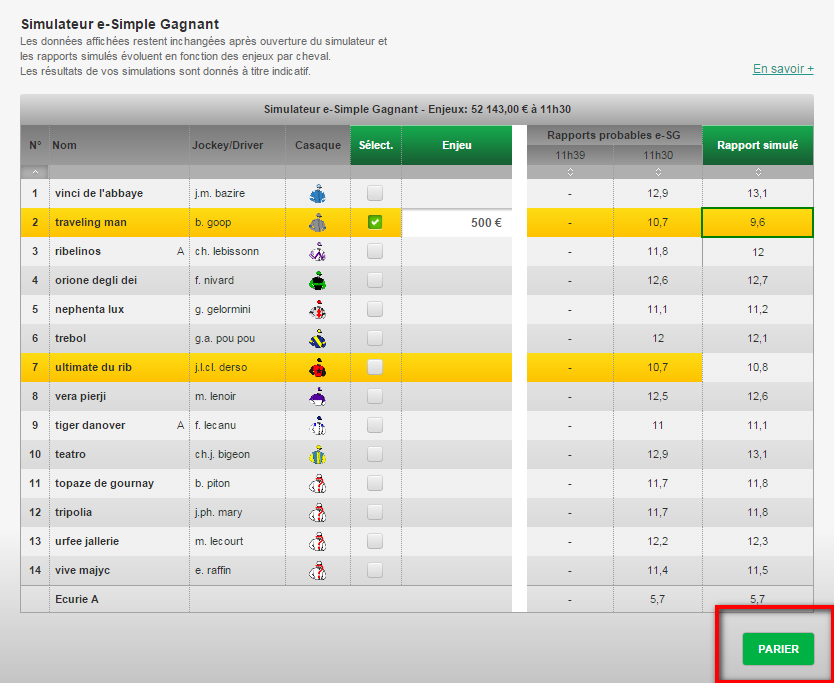Click nephenta lux silk icon
Screen dimensions: 834x683
318,309
